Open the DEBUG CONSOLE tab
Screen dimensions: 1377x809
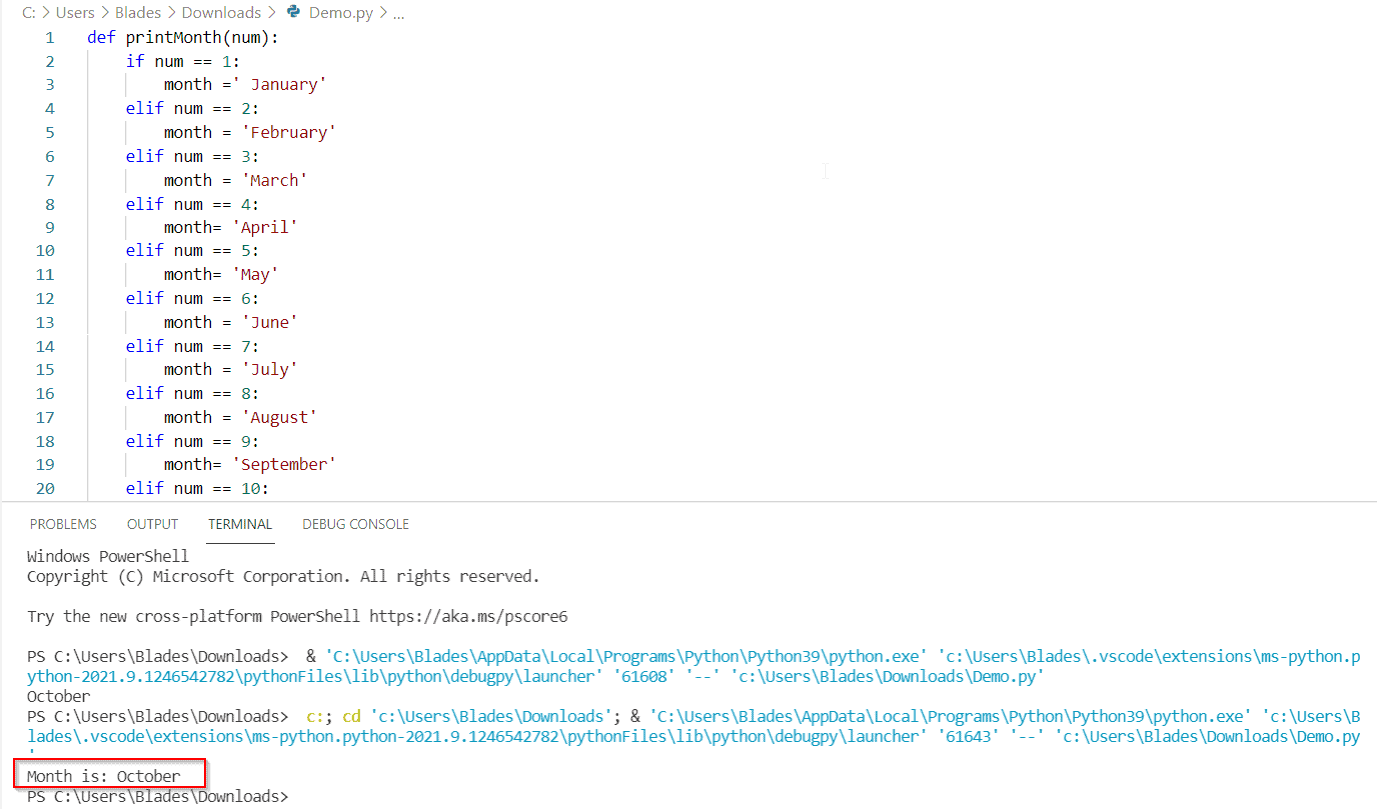356,524
